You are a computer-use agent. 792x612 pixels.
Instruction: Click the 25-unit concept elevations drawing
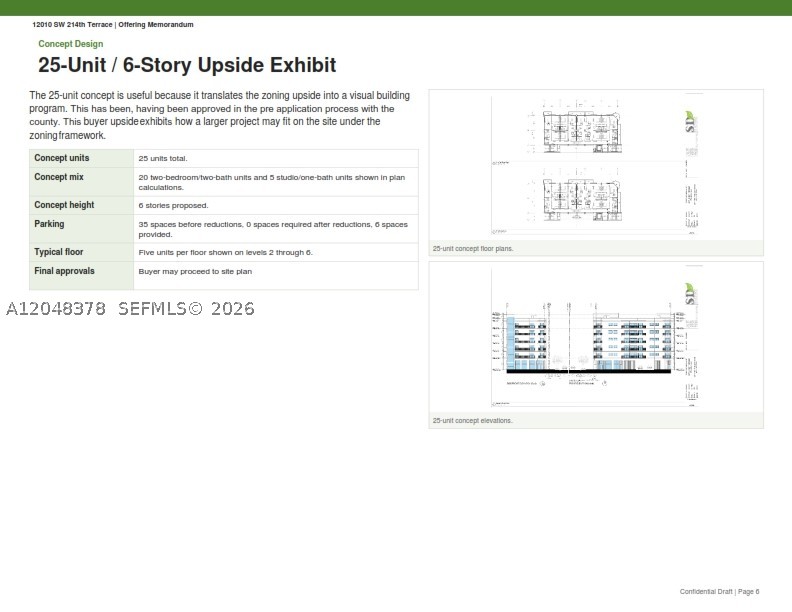(595, 336)
